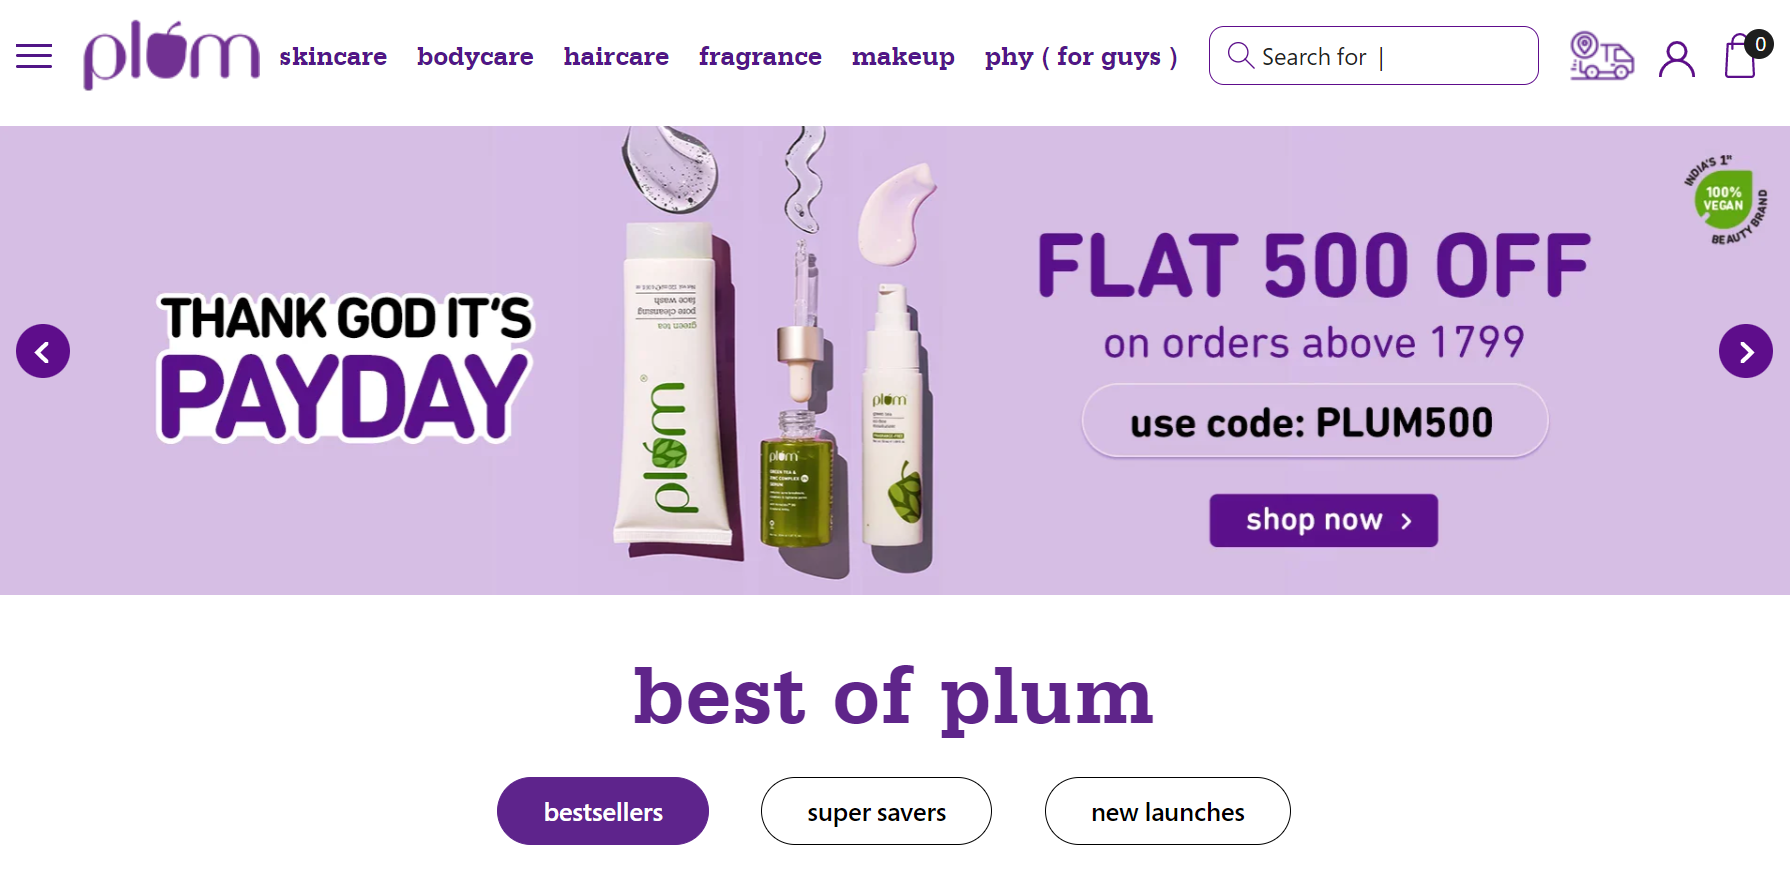Screen dimensions: 1790x870
Task: Open the haircare menu
Action: (616, 56)
